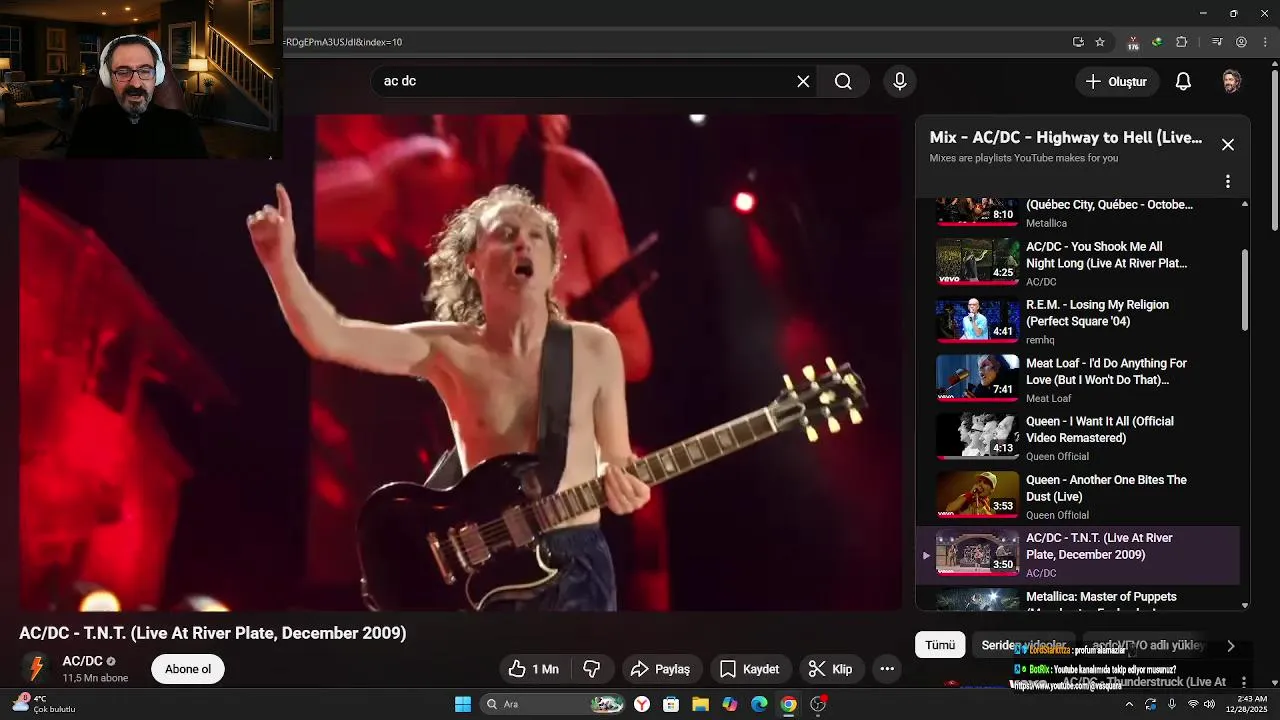The width and height of the screenshot is (1280, 720).
Task: Select AC/DC T.N.T. playlist item thumbnail
Action: [977, 554]
